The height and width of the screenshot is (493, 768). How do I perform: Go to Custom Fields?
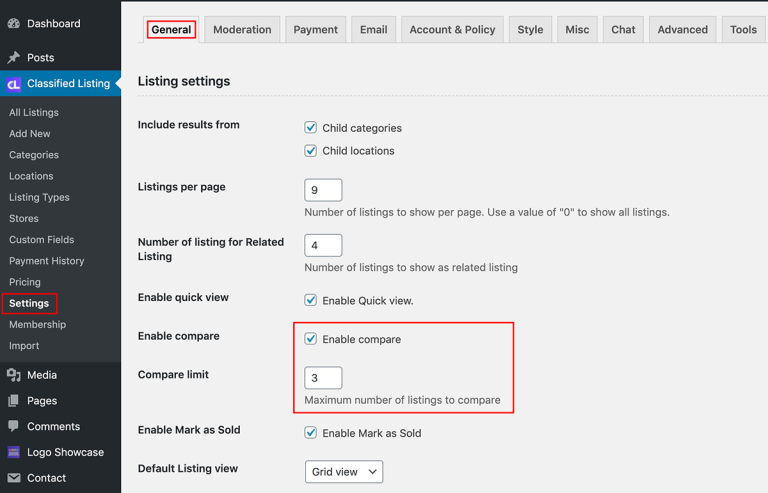pyautogui.click(x=42, y=239)
